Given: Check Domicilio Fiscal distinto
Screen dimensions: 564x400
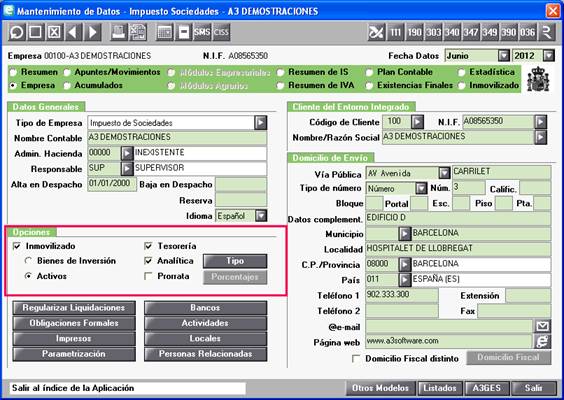Looking at the screenshot, I should click(x=356, y=359).
